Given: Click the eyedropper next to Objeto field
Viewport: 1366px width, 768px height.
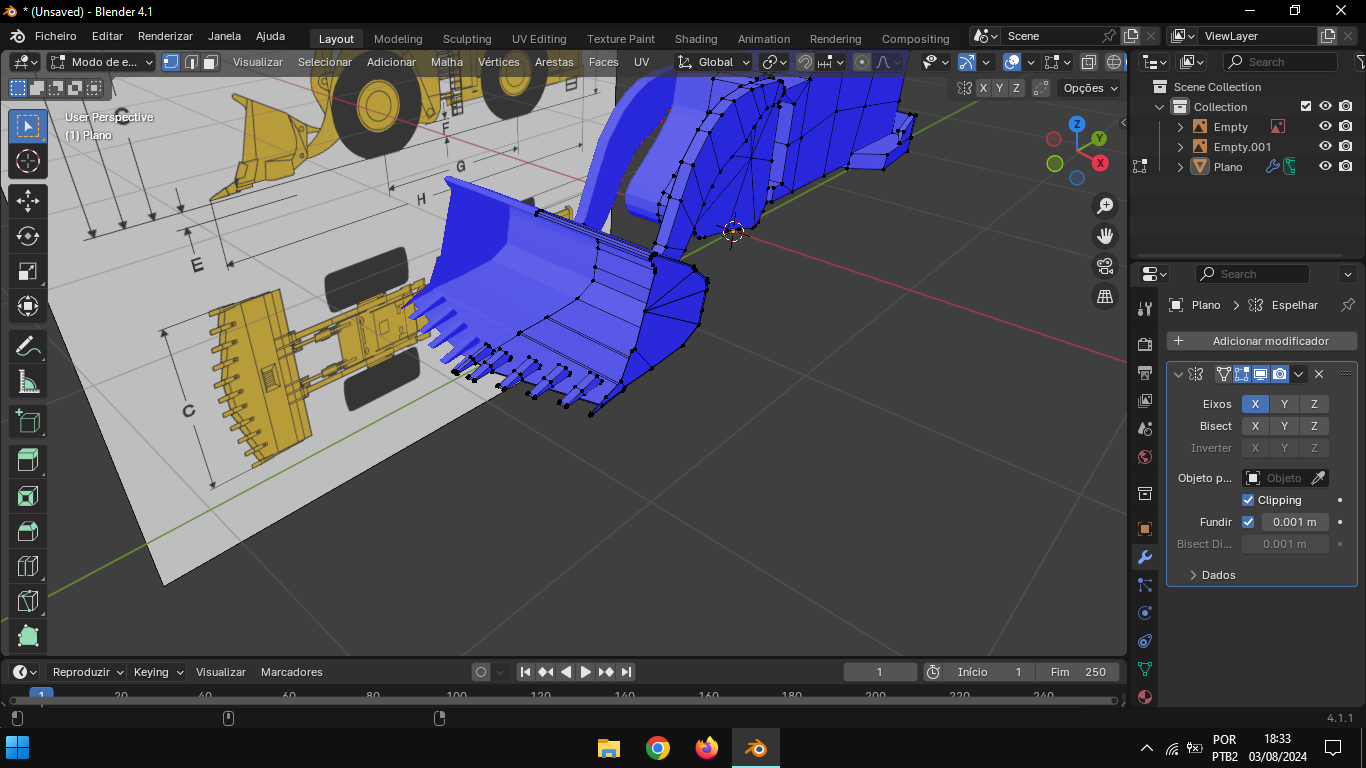Looking at the screenshot, I should (x=1319, y=478).
